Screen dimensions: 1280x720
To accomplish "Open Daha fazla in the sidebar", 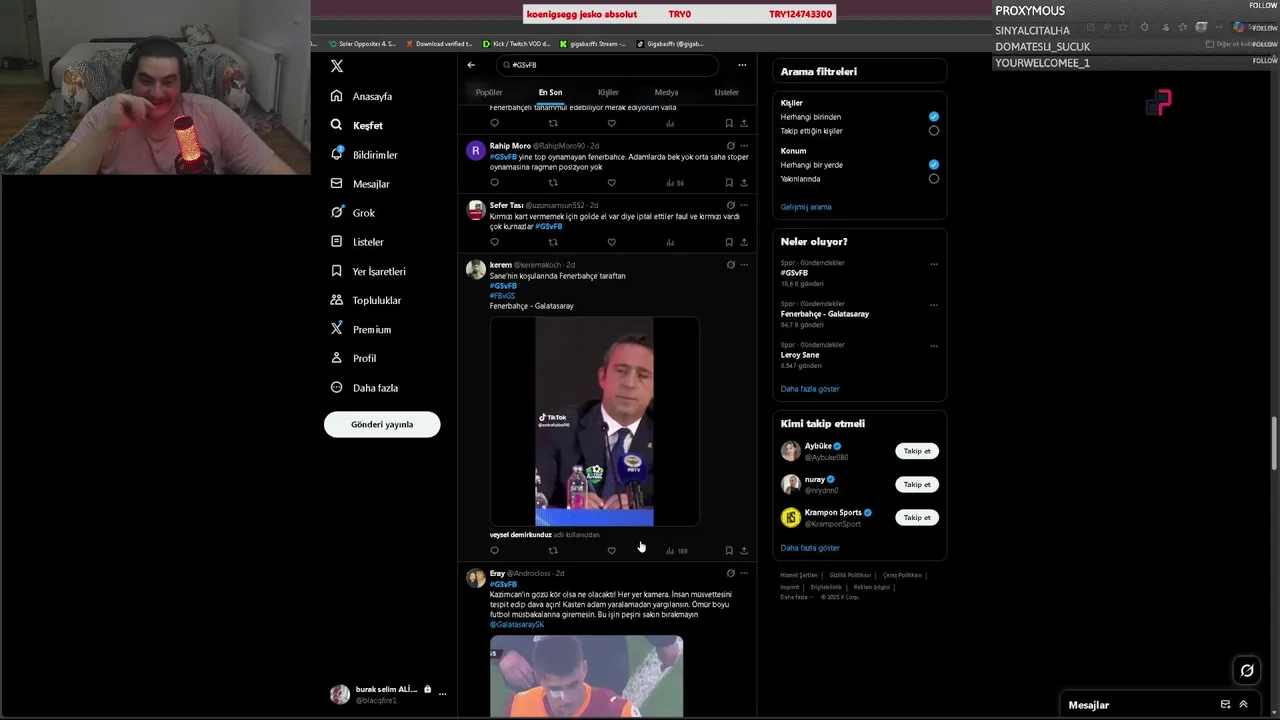I will [365, 388].
